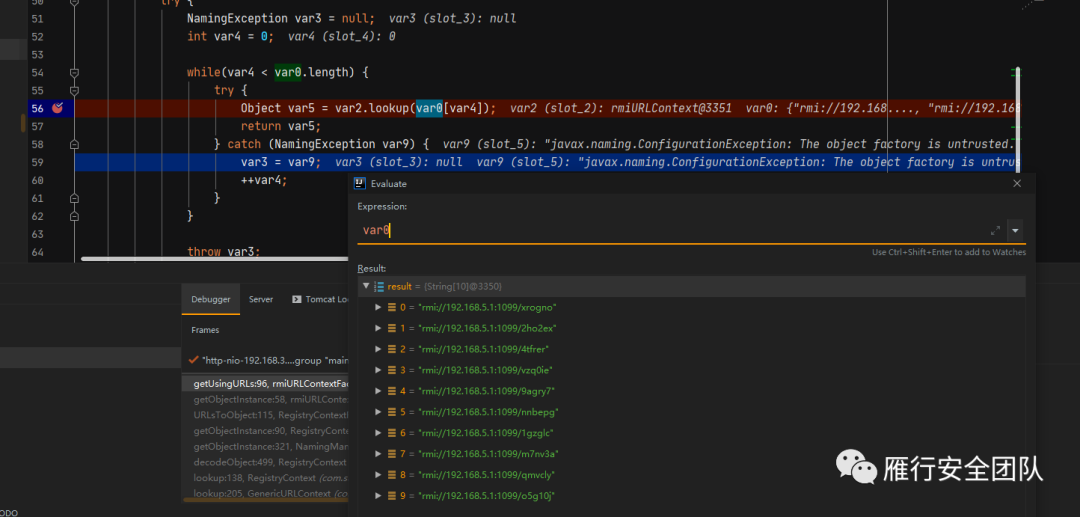
Task: Collapse the result String[10] node
Action: point(366,286)
